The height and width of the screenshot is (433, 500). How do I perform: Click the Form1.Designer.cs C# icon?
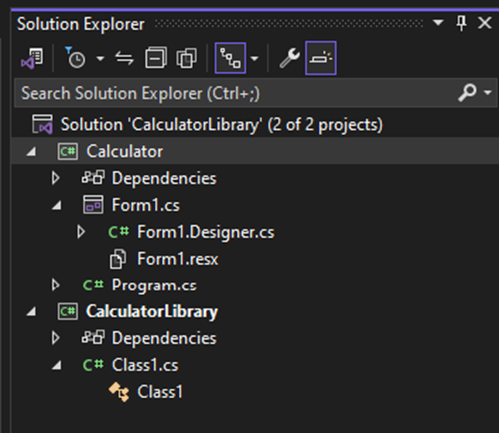119,232
